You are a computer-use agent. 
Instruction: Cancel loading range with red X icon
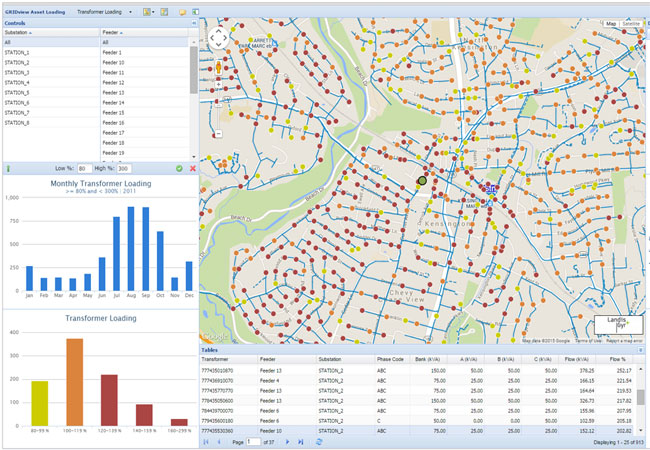pos(193,169)
